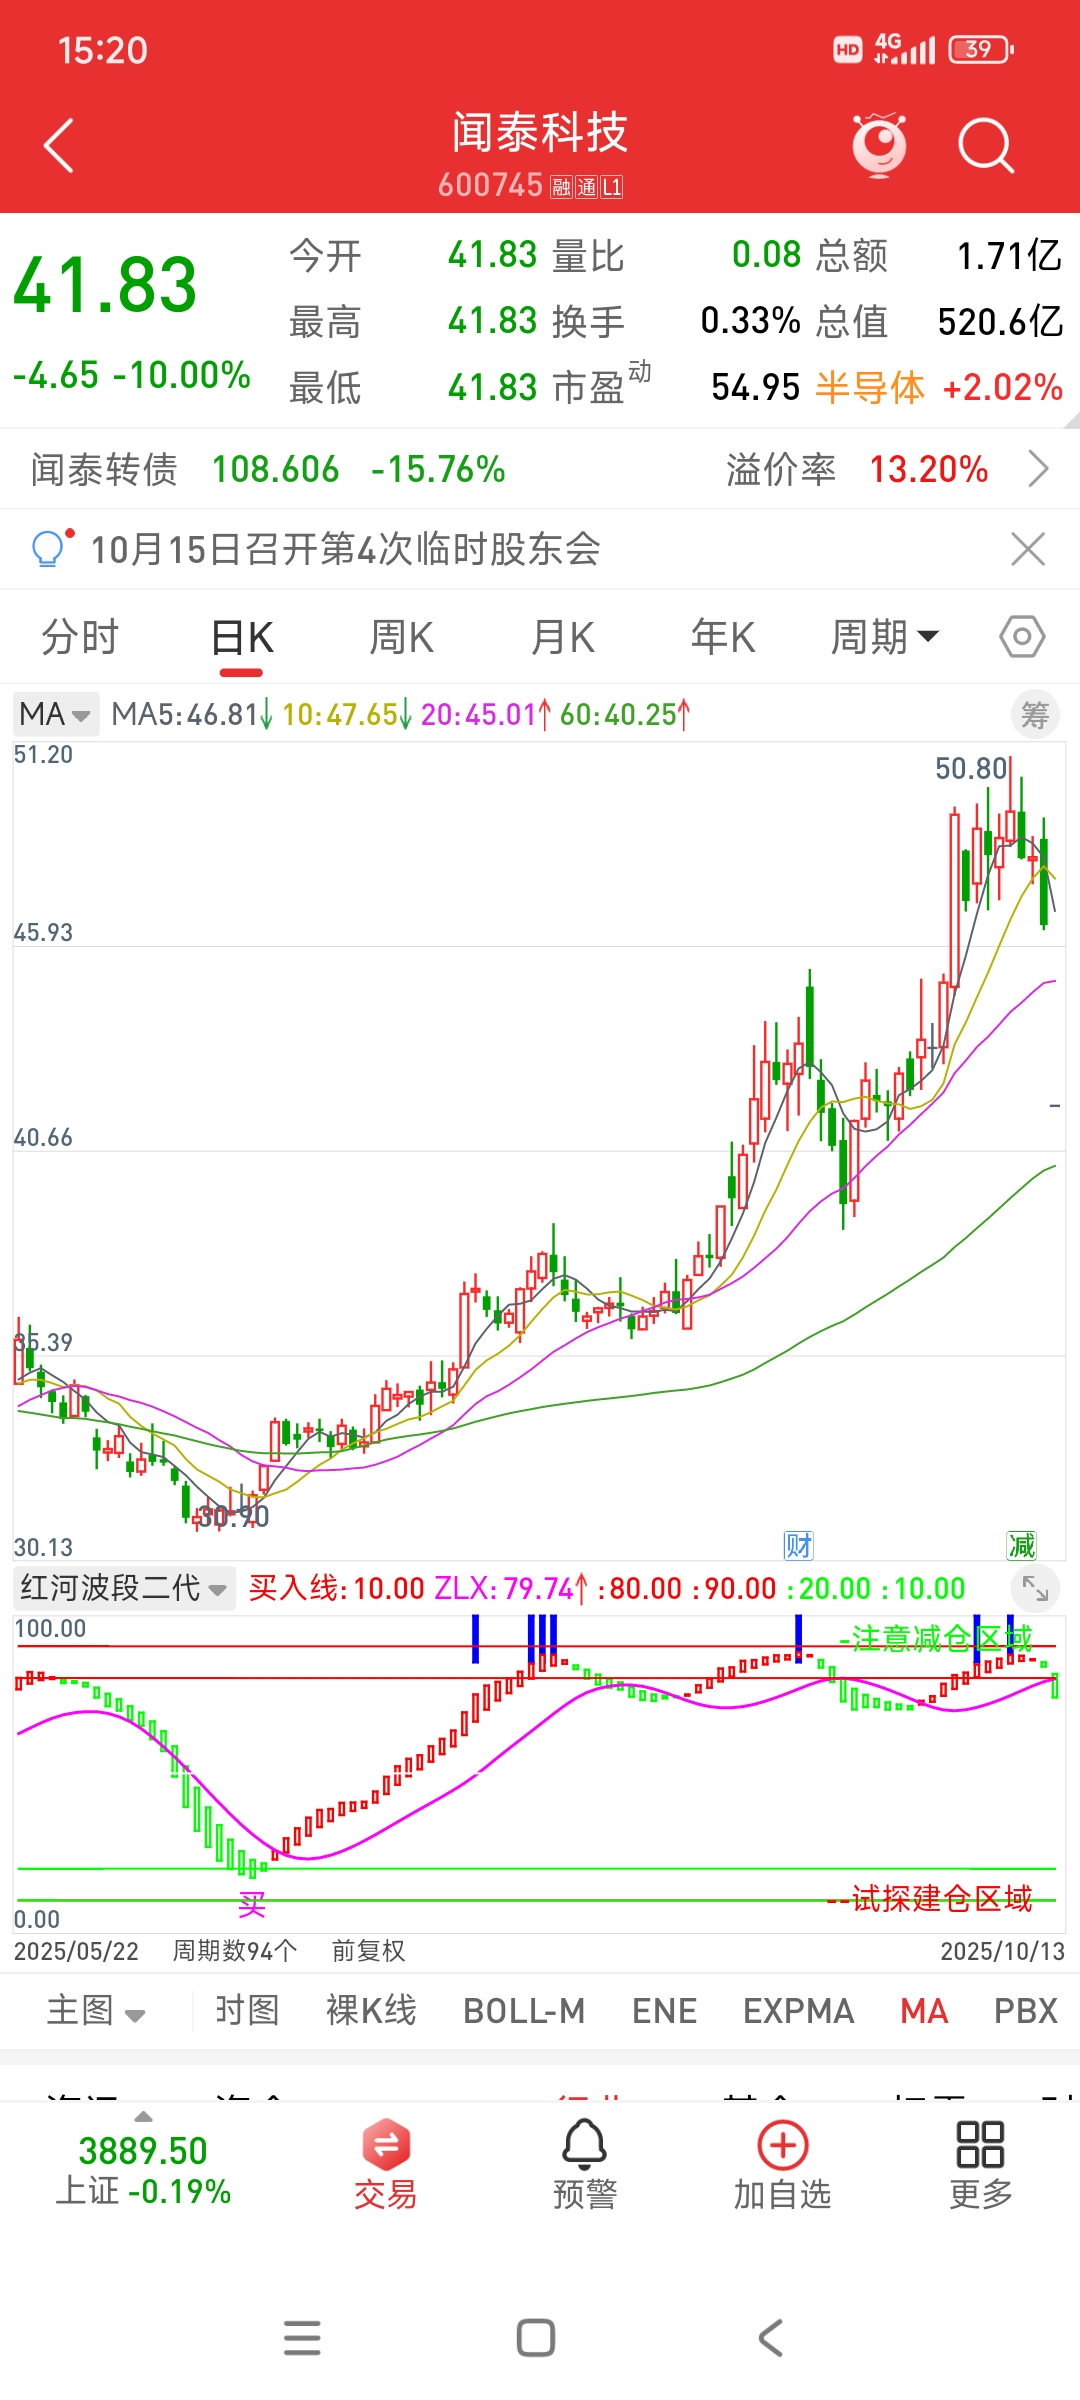Tap 前复权 adjustment label
The image size is (1080, 2400).
[368, 1951]
